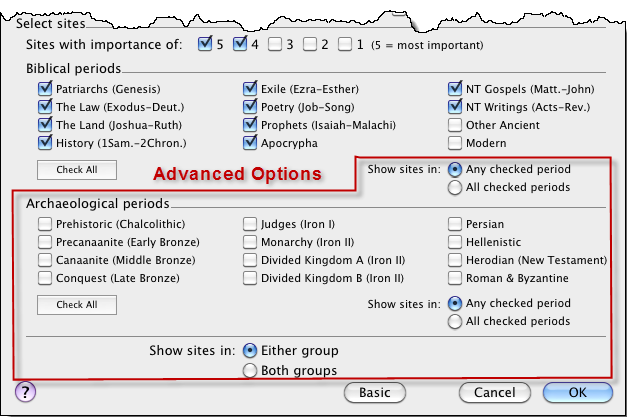Uncheck importance level 5 checkbox
The height and width of the screenshot is (417, 627).
tap(206, 43)
